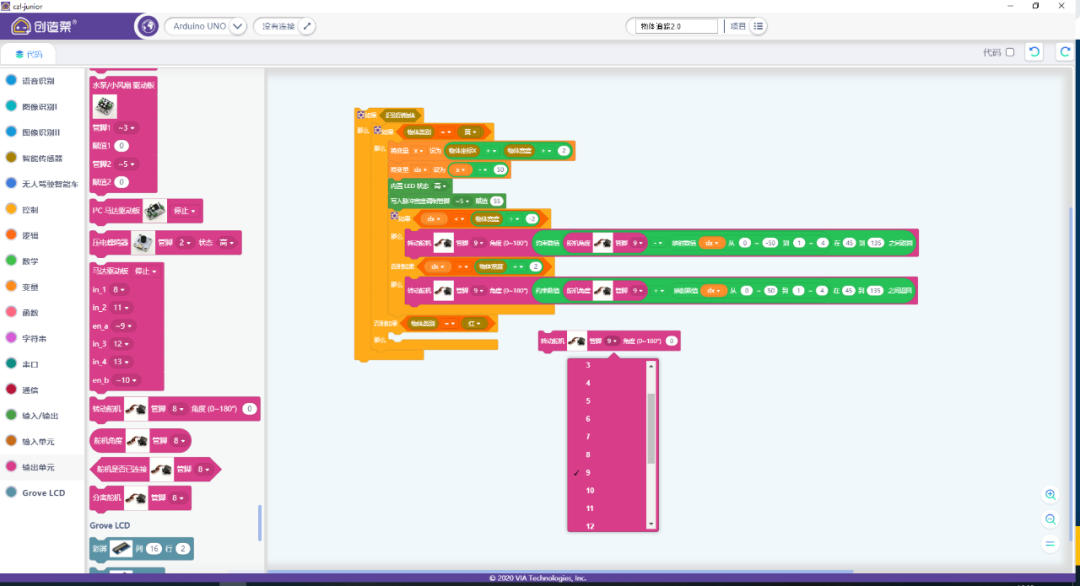Screen dimensions: 1080x586
Task: Choose pin 10 from the dropdown list
Action: click(590, 490)
